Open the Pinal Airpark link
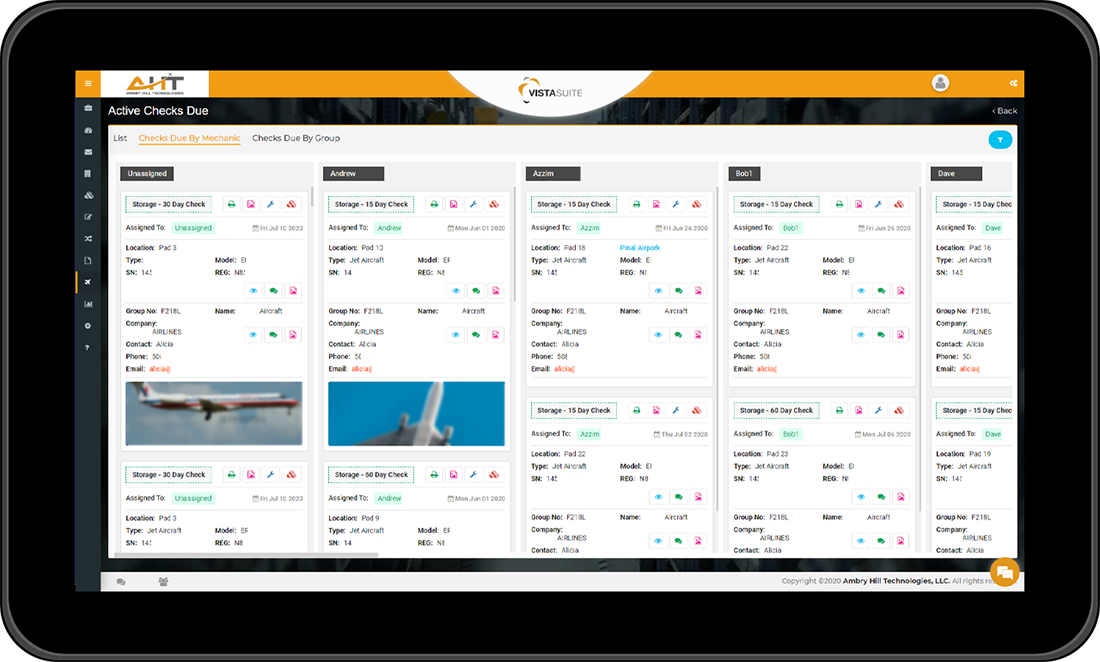Image resolution: width=1100 pixels, height=662 pixels. tap(640, 248)
